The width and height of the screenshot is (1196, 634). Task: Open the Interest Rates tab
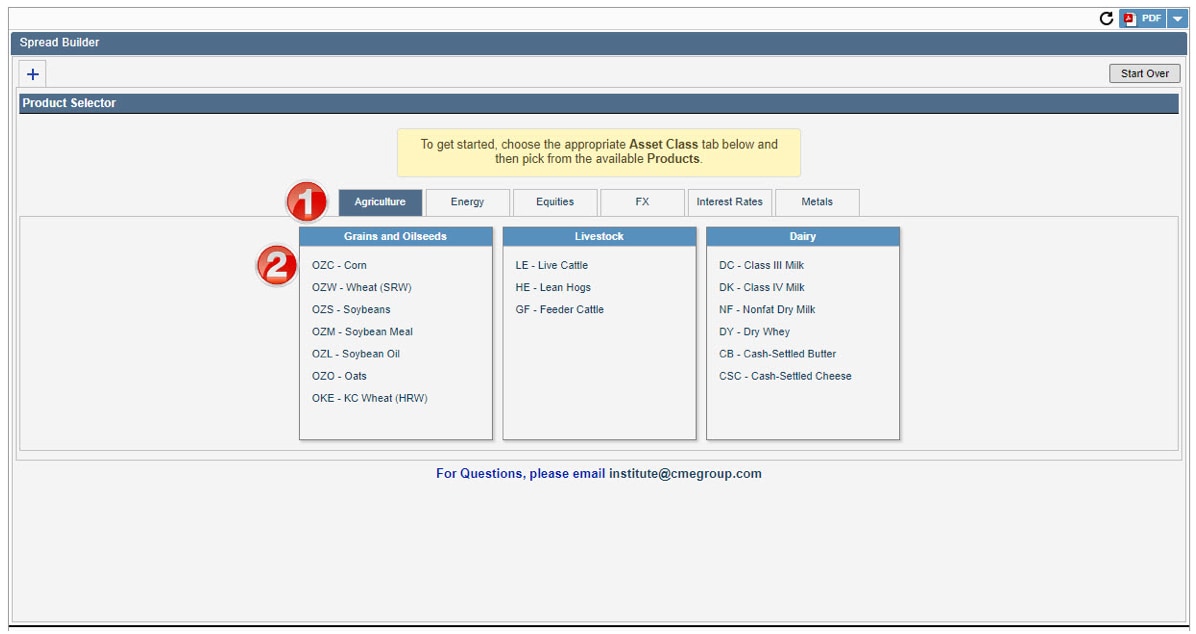pyautogui.click(x=729, y=202)
